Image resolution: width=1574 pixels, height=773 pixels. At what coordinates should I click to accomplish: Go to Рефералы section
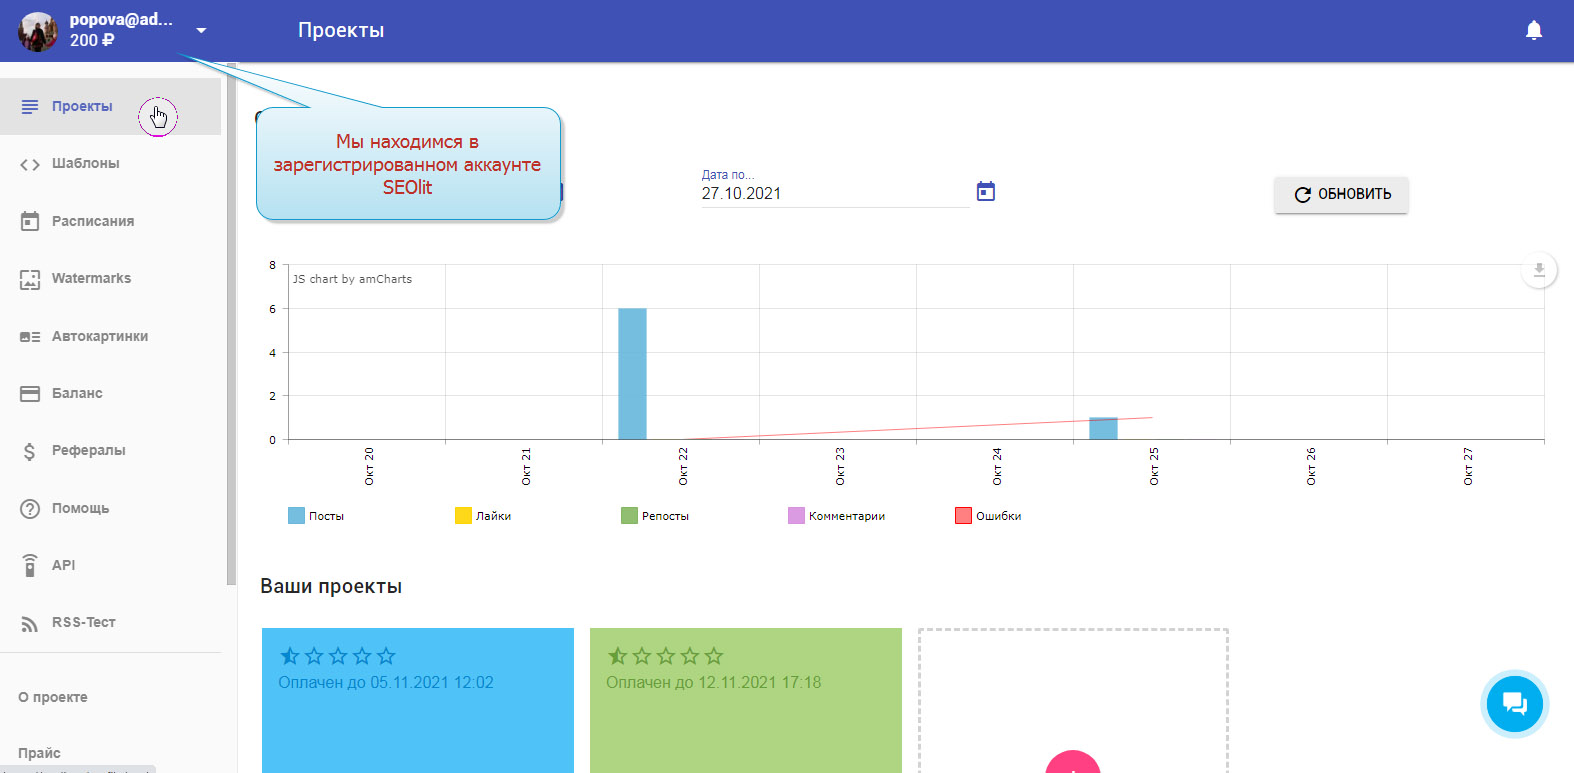[x=88, y=451]
